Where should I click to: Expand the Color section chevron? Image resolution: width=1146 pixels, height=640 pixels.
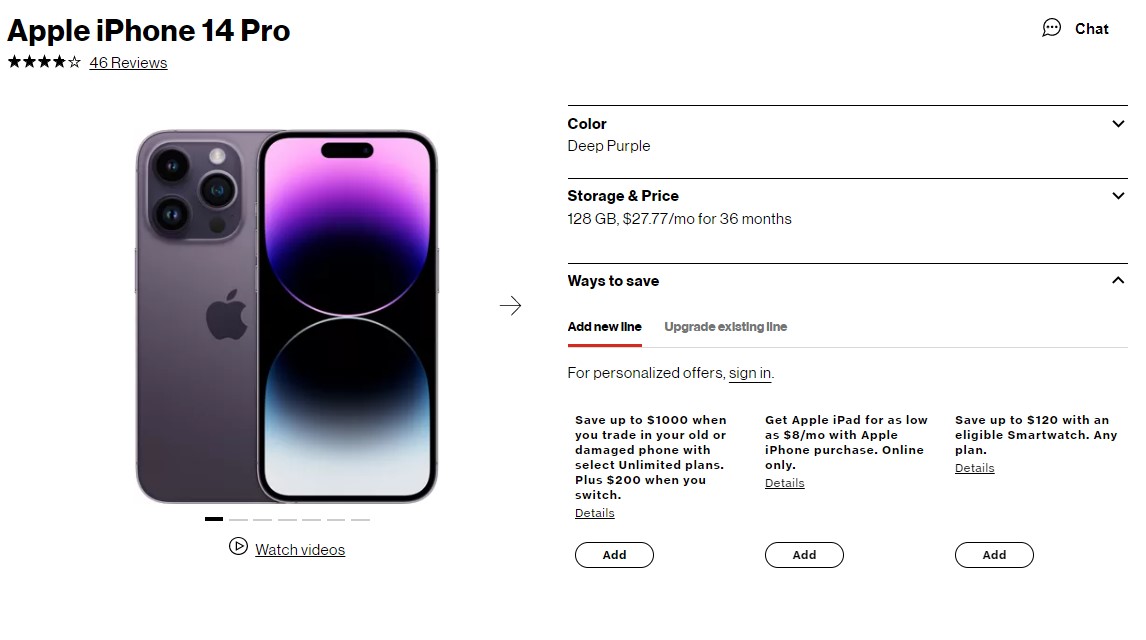tap(1118, 124)
